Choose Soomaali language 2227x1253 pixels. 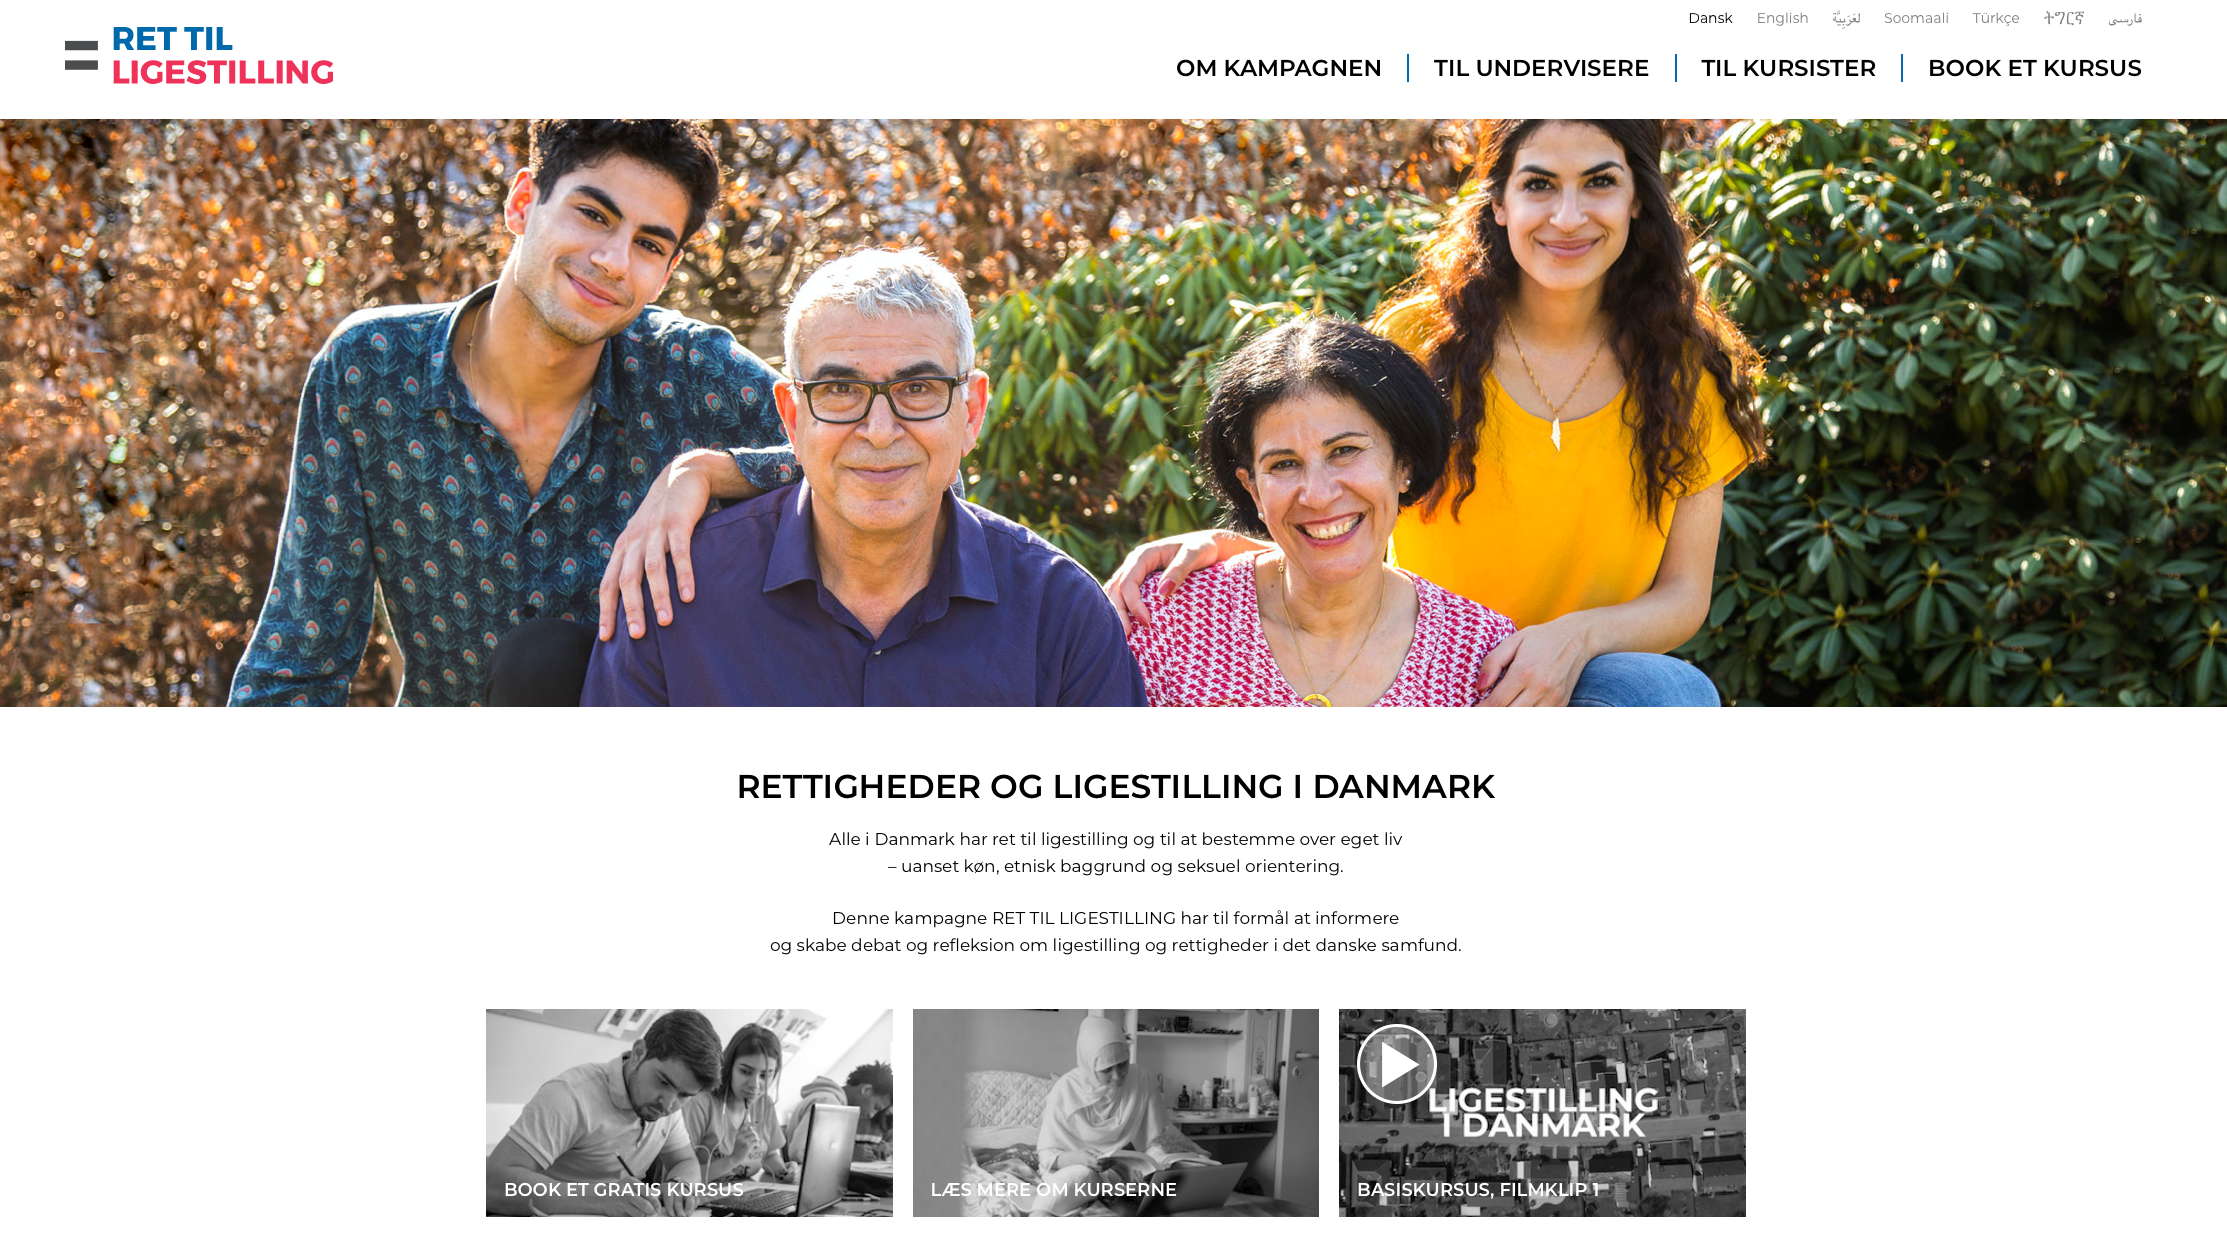1916,18
